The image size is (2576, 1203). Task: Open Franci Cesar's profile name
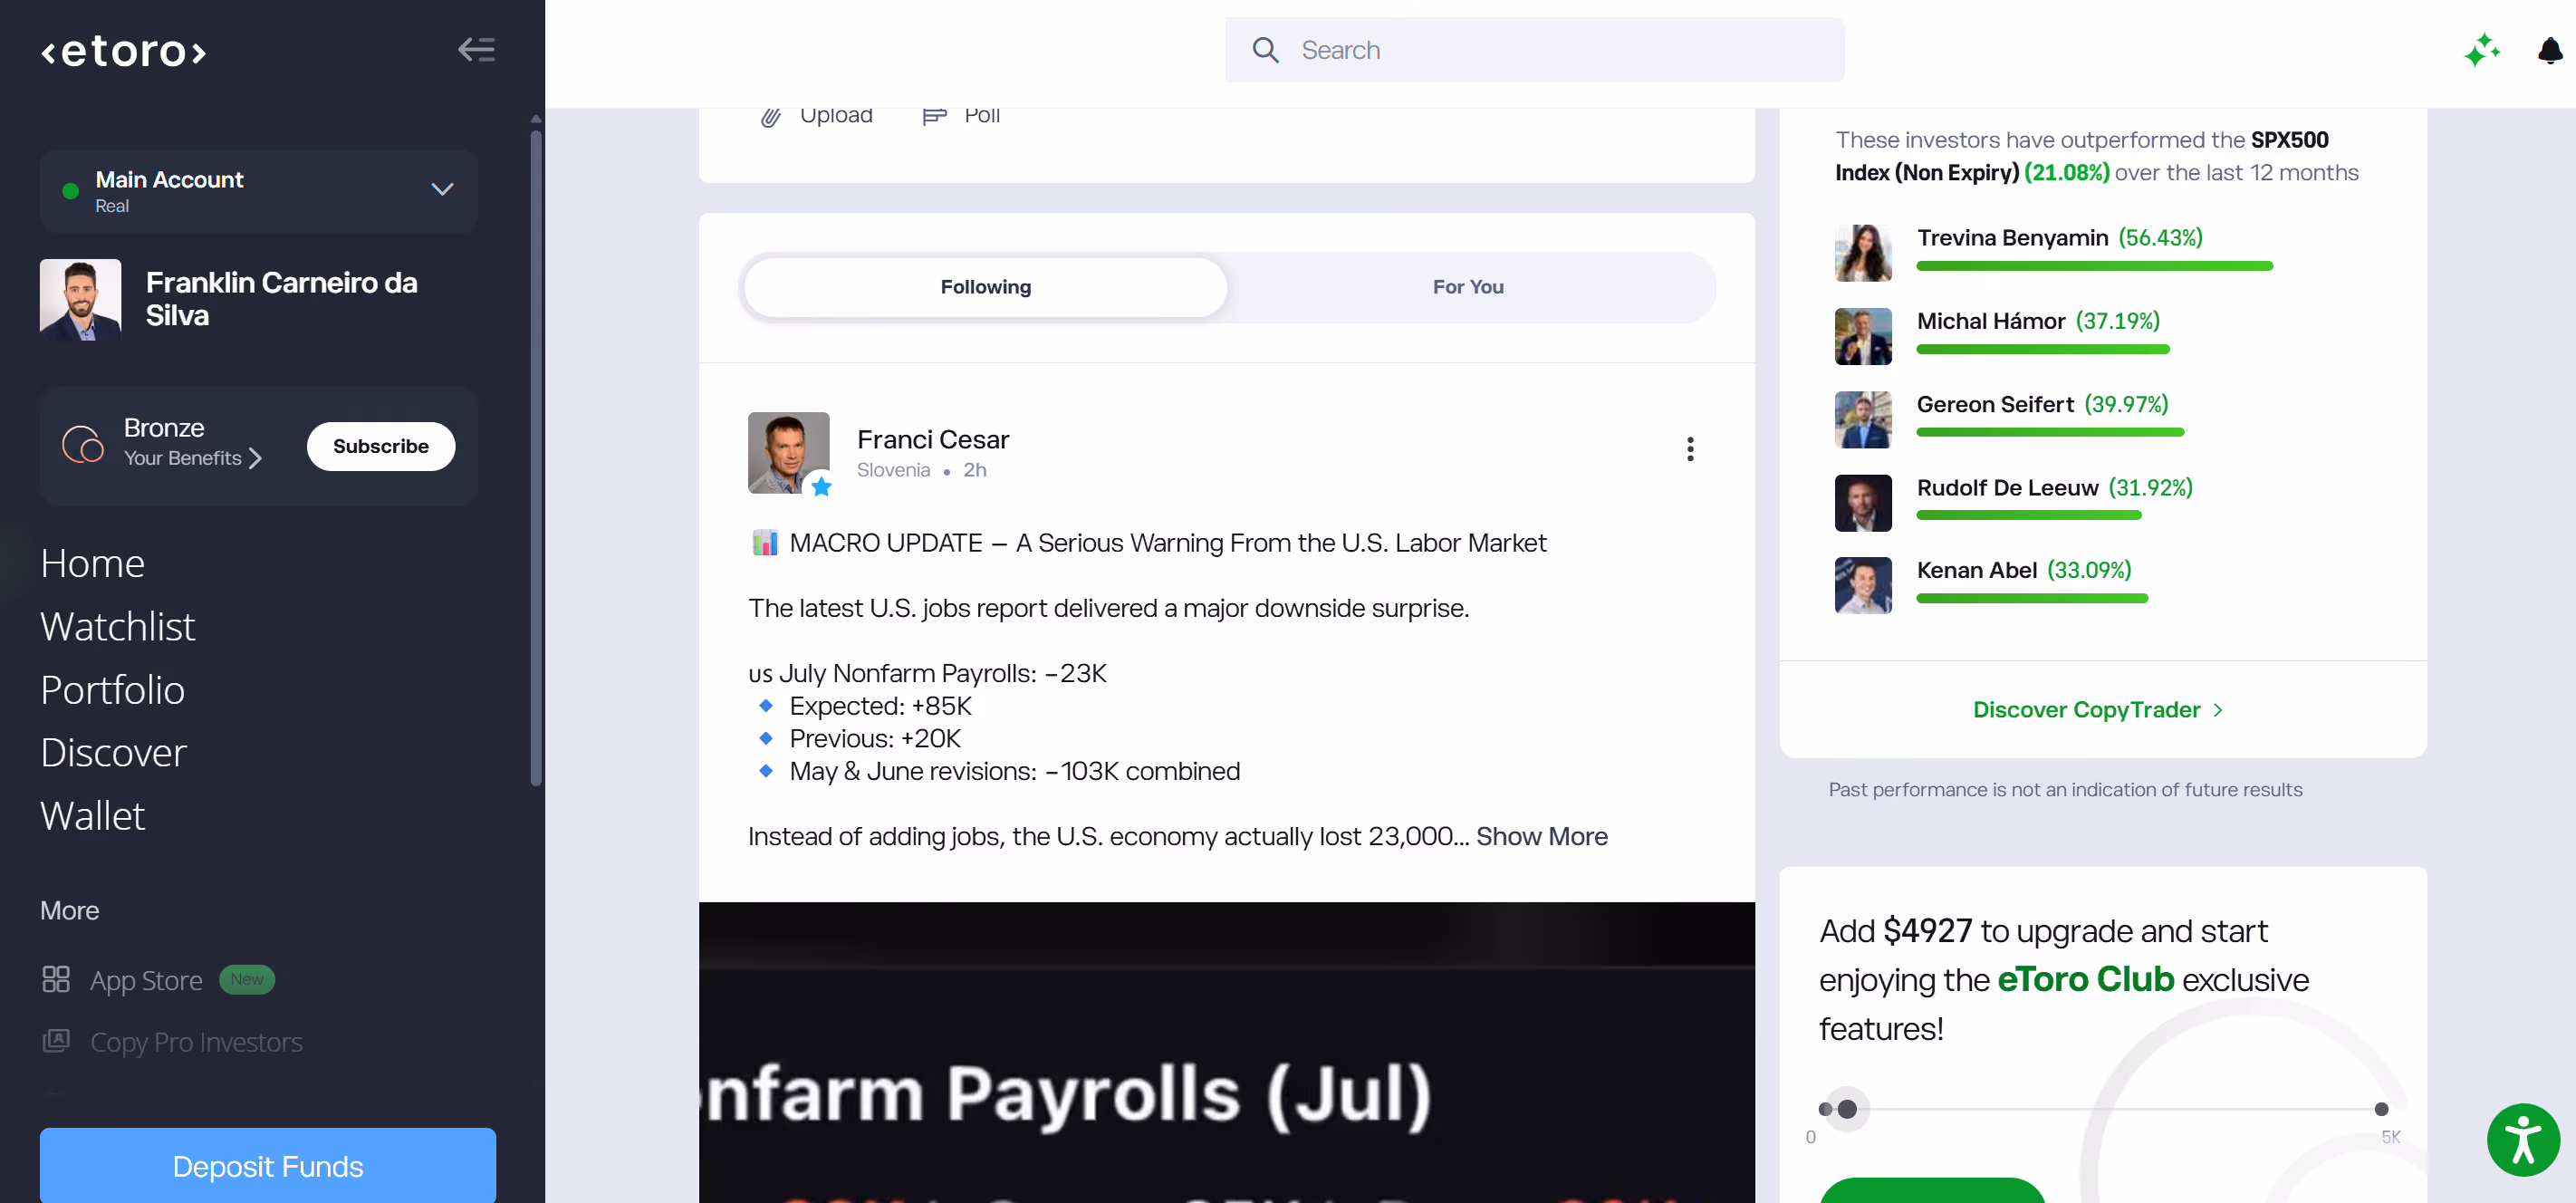[933, 439]
